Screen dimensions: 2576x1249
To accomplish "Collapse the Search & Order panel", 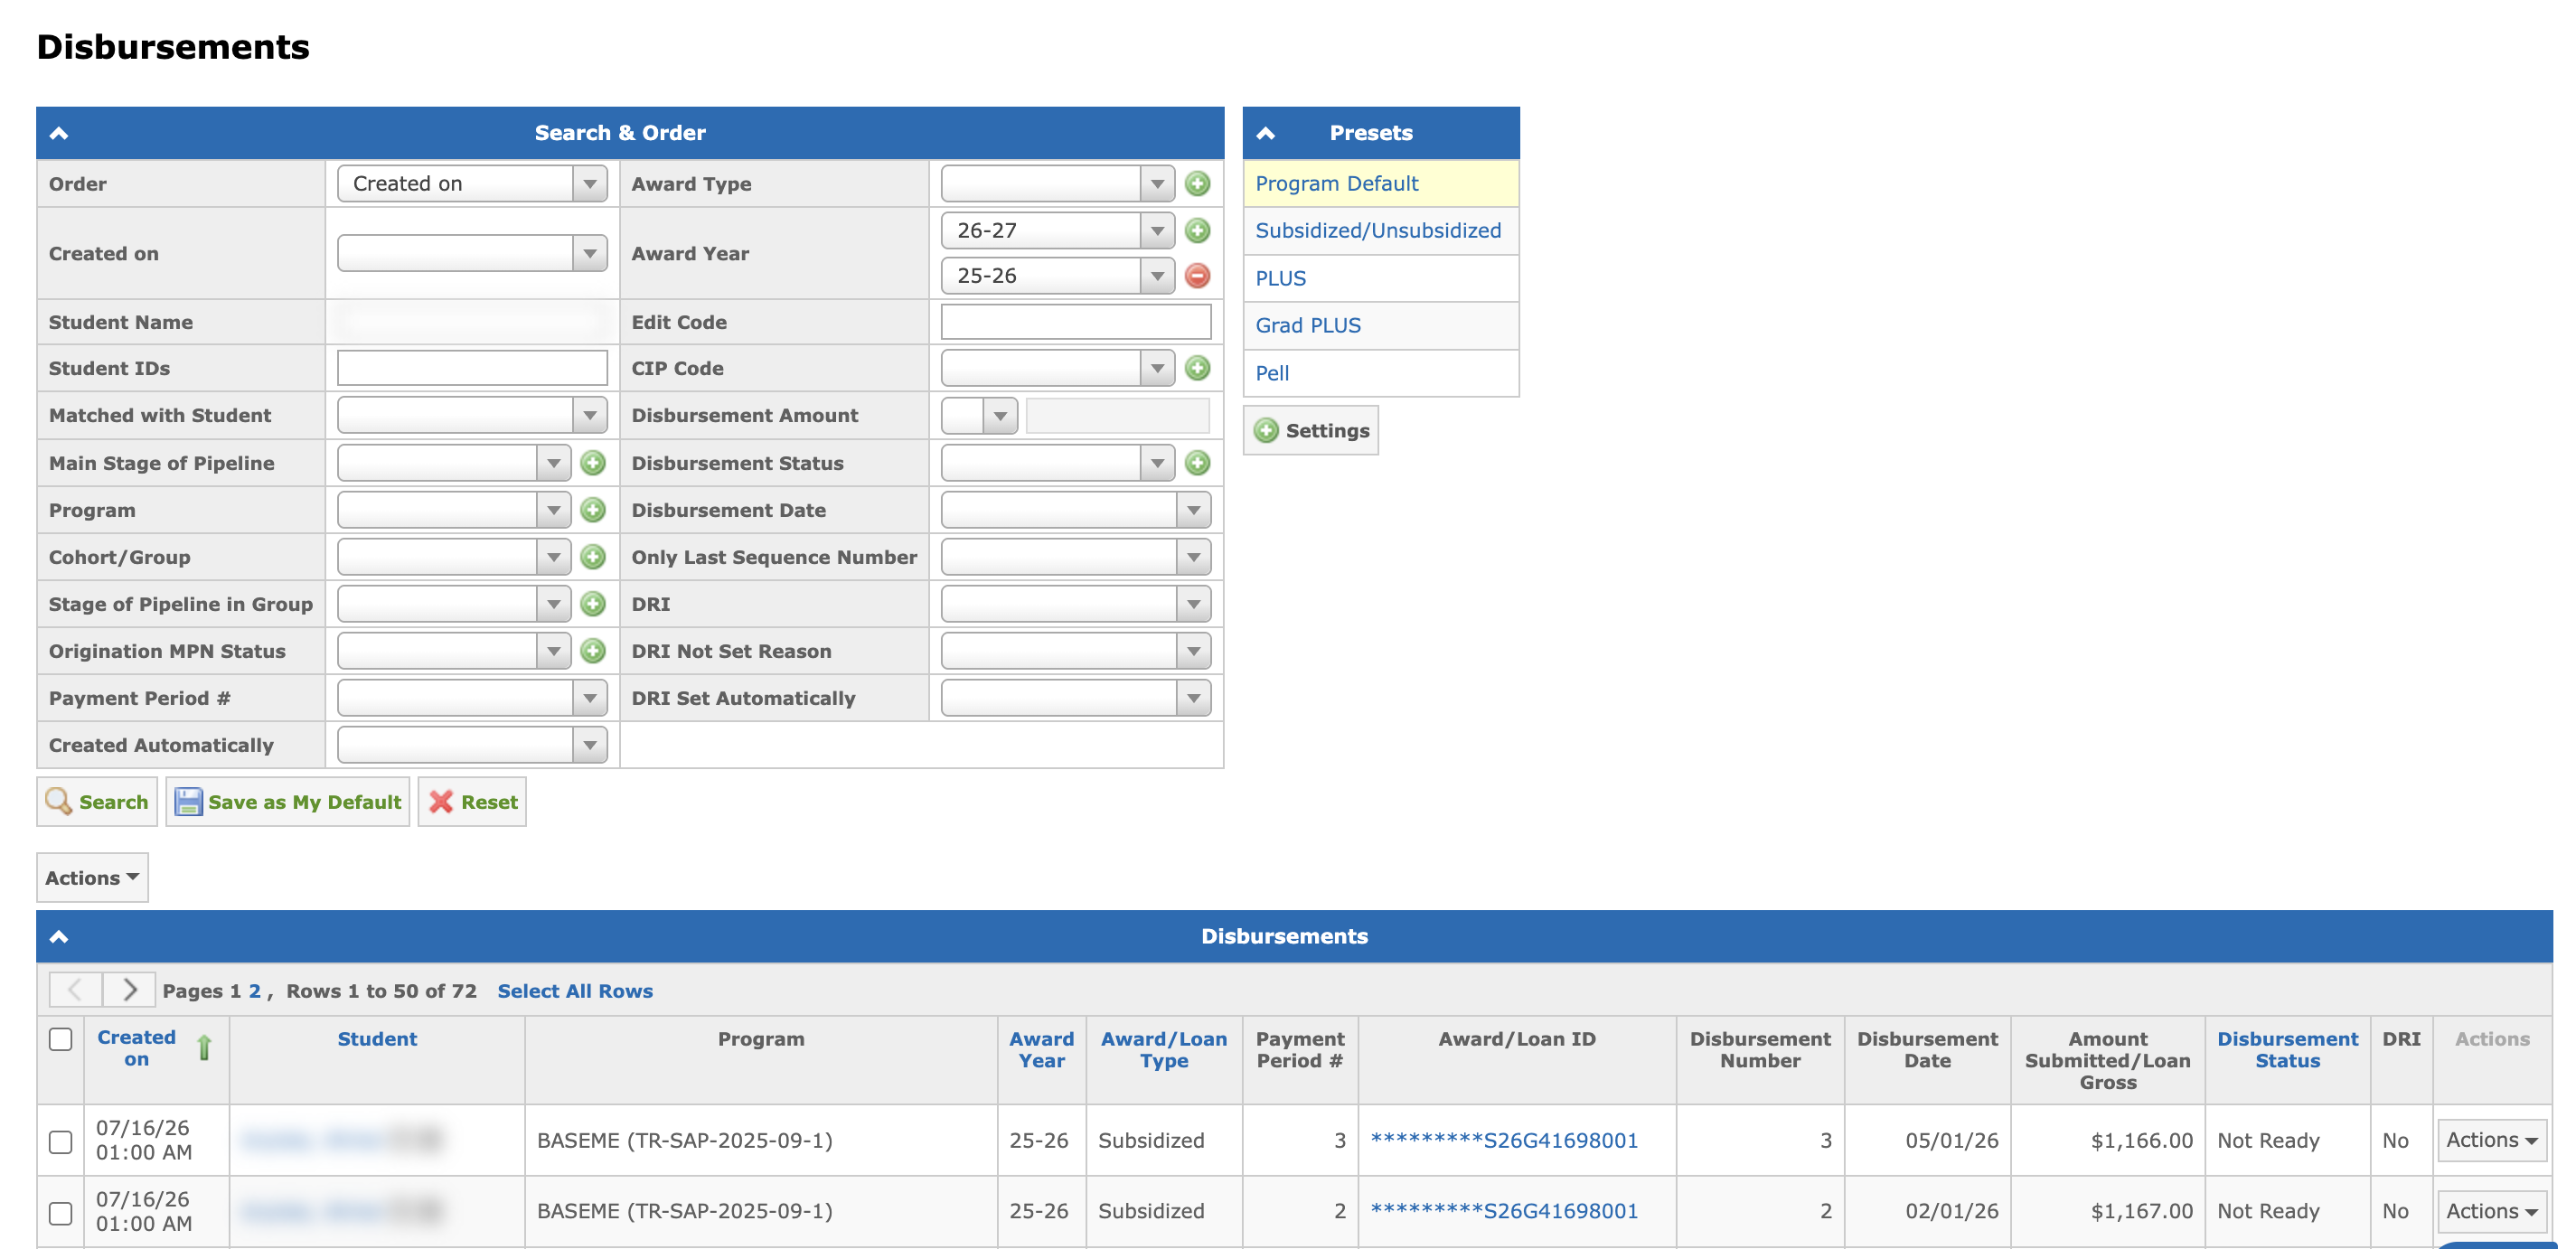I will (59, 133).
